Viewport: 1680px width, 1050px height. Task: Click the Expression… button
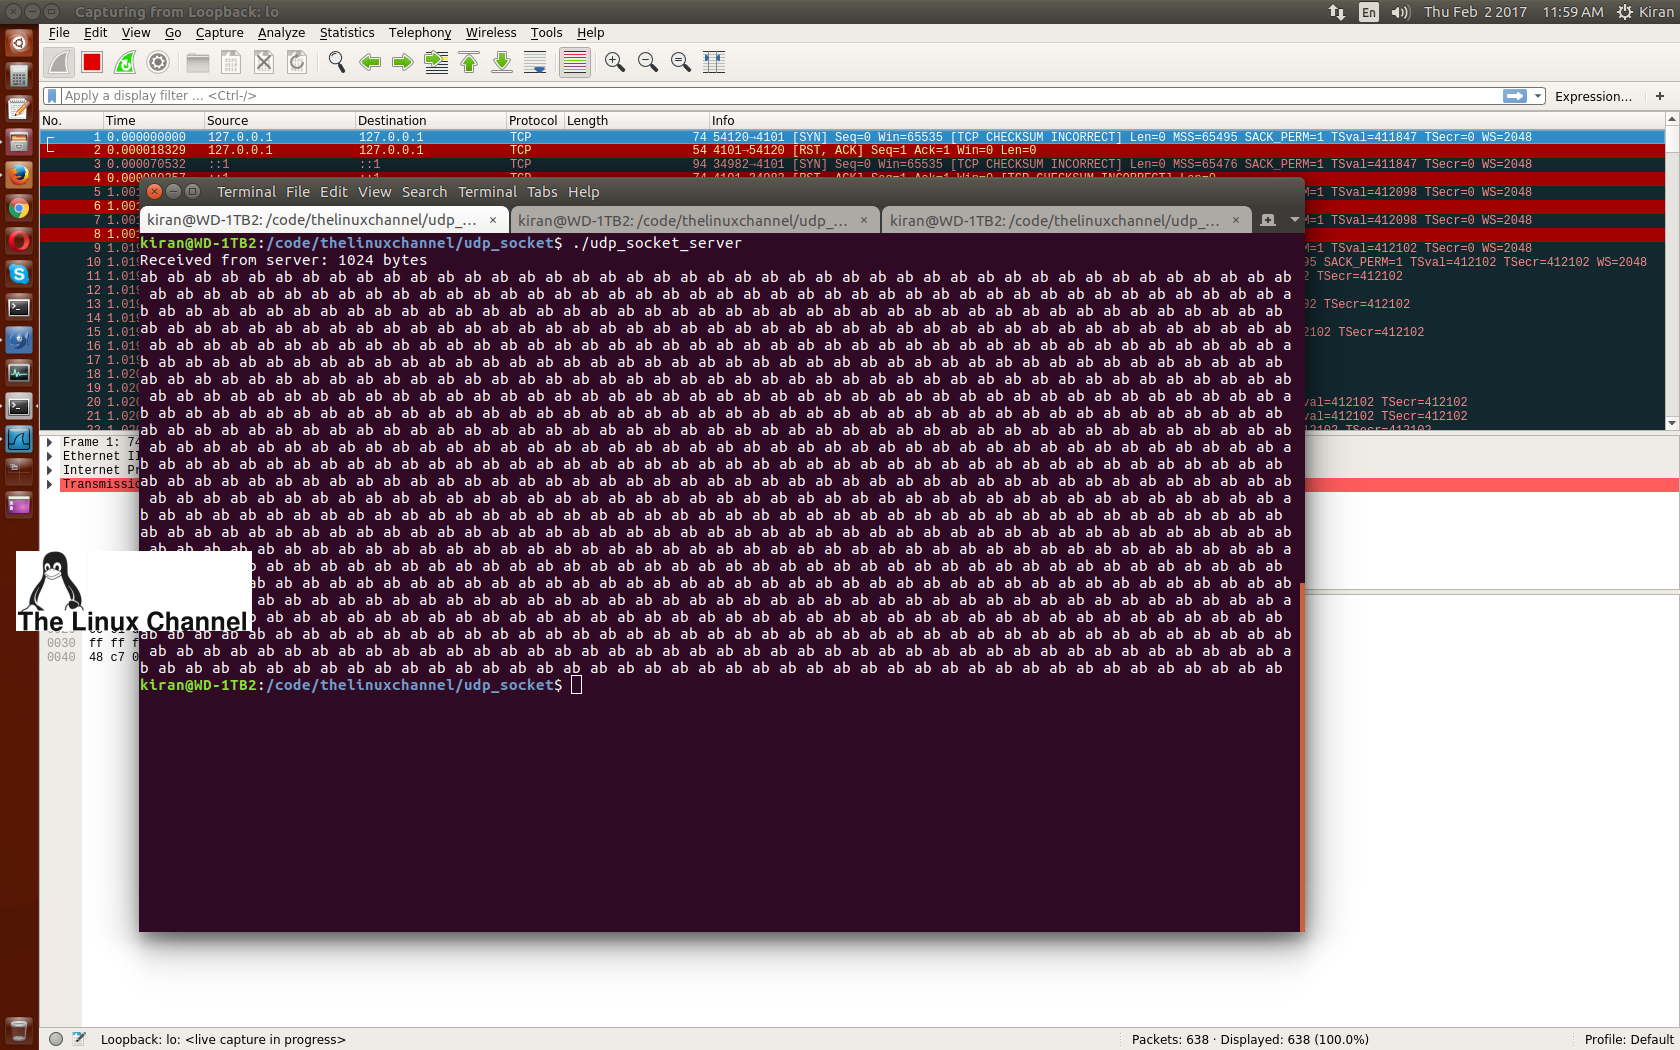click(1593, 96)
